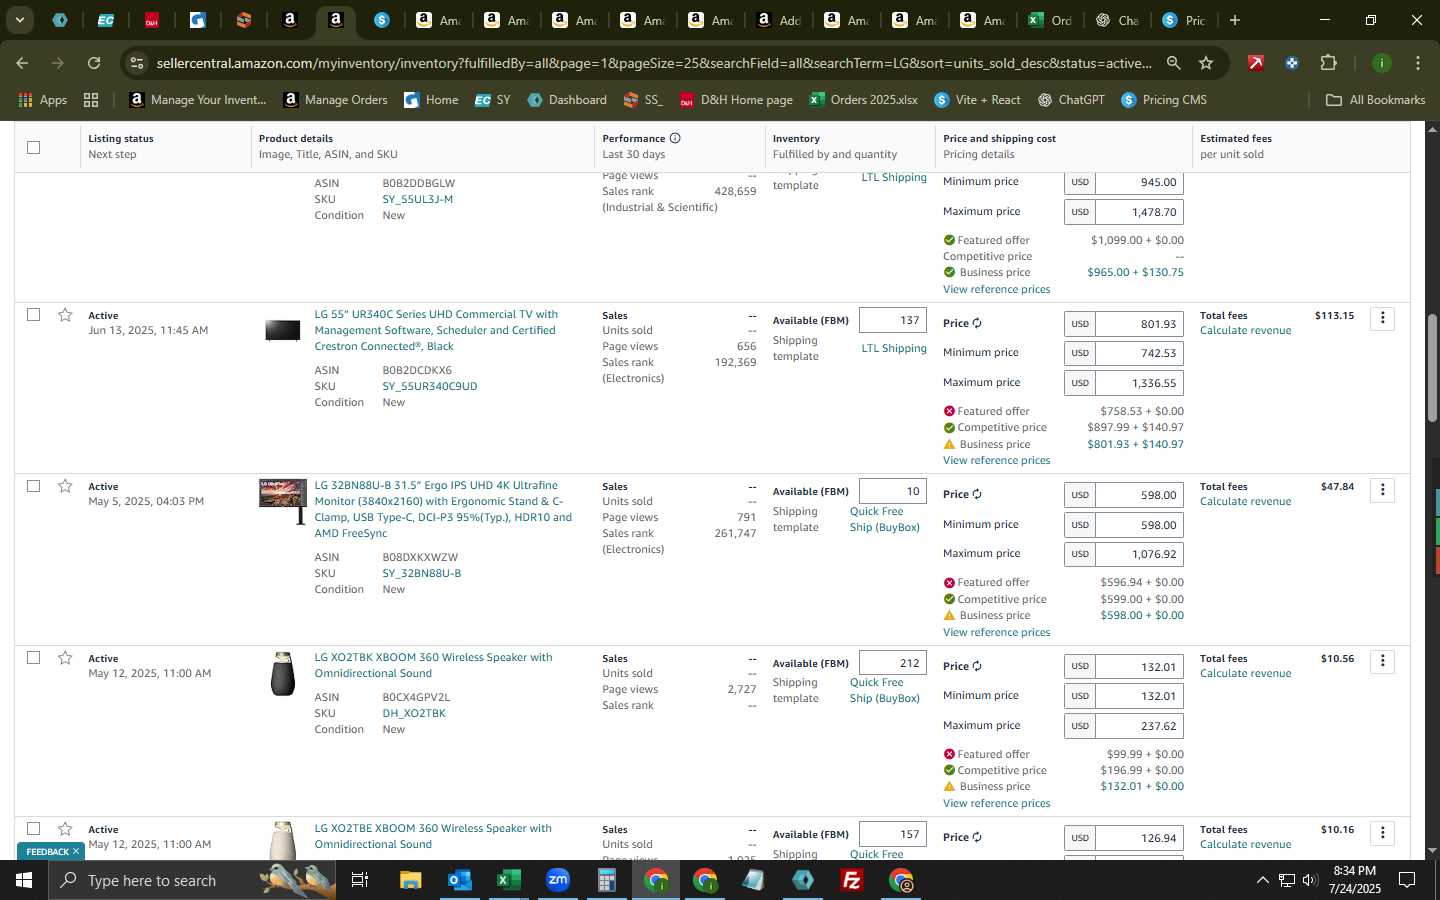This screenshot has height=900, width=1440.
Task: Open Excel from the taskbar
Action: tap(508, 880)
